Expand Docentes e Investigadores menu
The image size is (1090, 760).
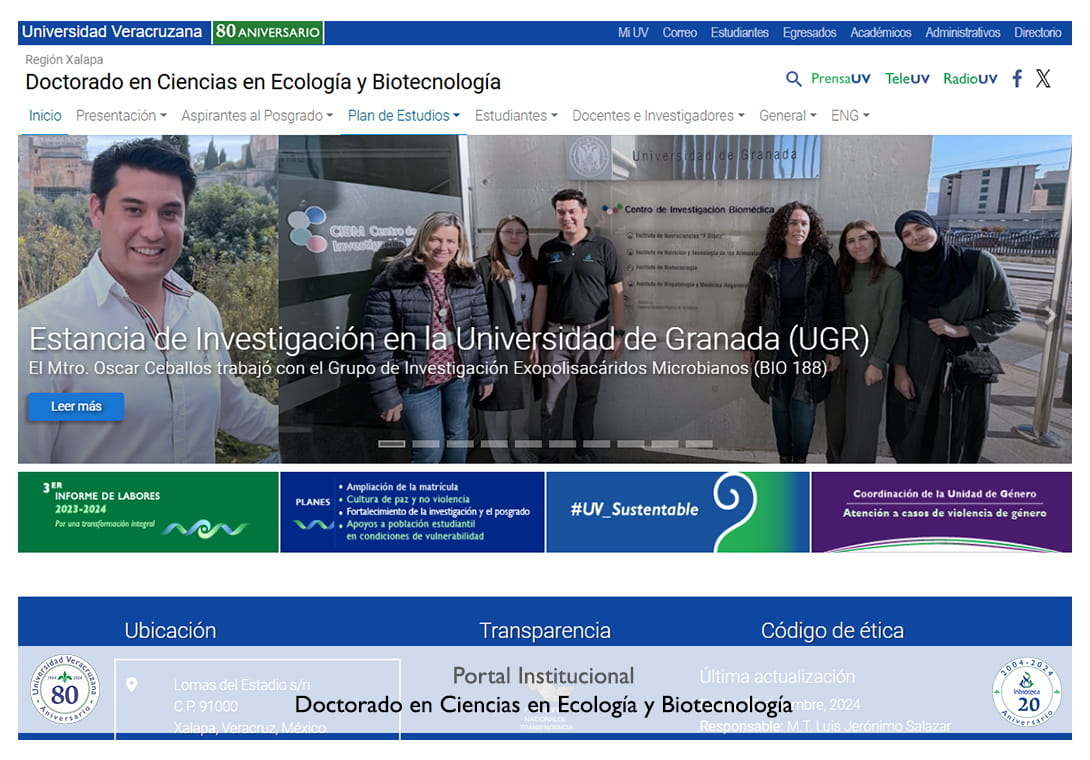point(658,116)
